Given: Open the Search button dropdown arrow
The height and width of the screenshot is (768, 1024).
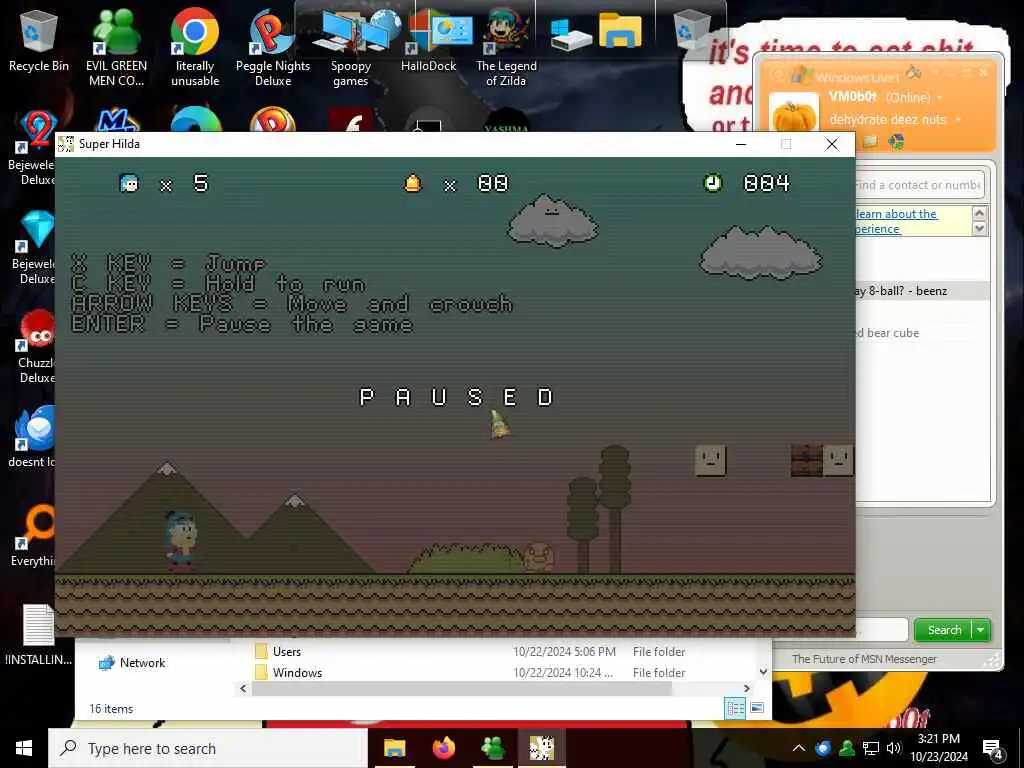Looking at the screenshot, I should coord(980,630).
